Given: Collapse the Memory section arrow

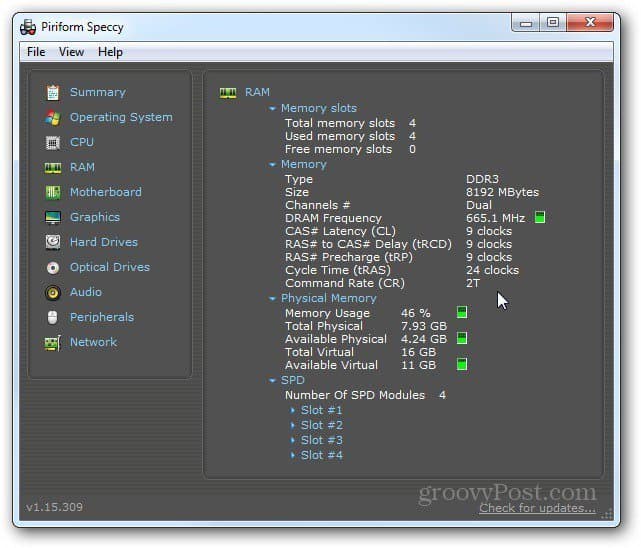Looking at the screenshot, I should 273,165.
